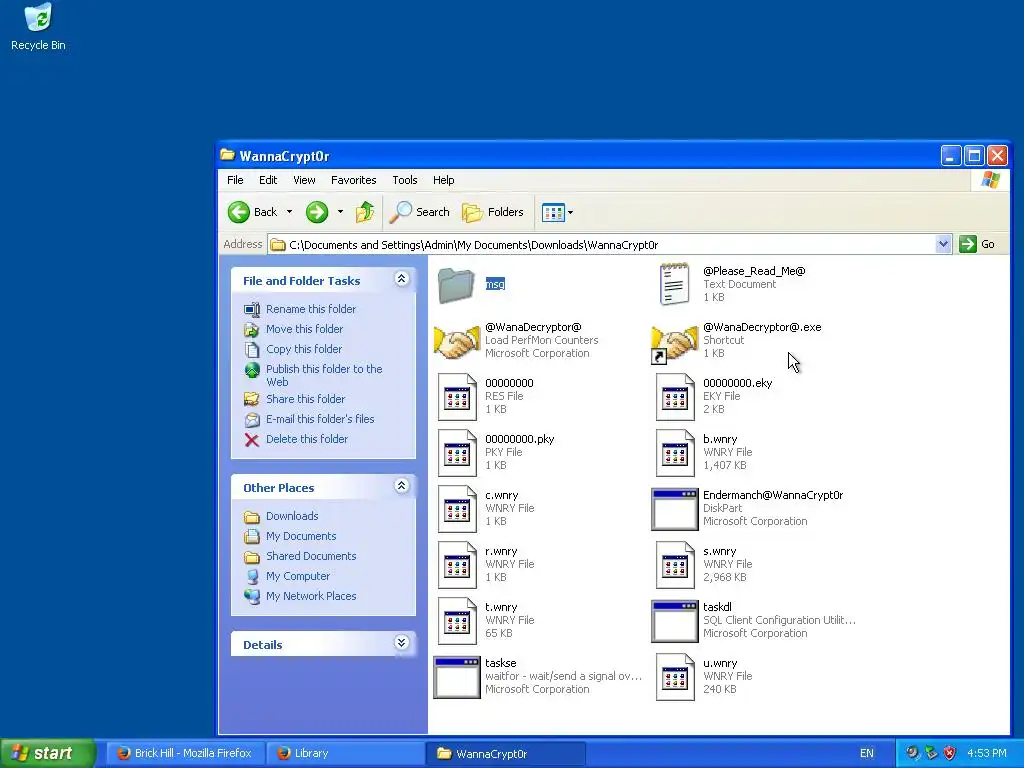Select the 00000000.pky file icon
1024x768 pixels.
coord(456,453)
